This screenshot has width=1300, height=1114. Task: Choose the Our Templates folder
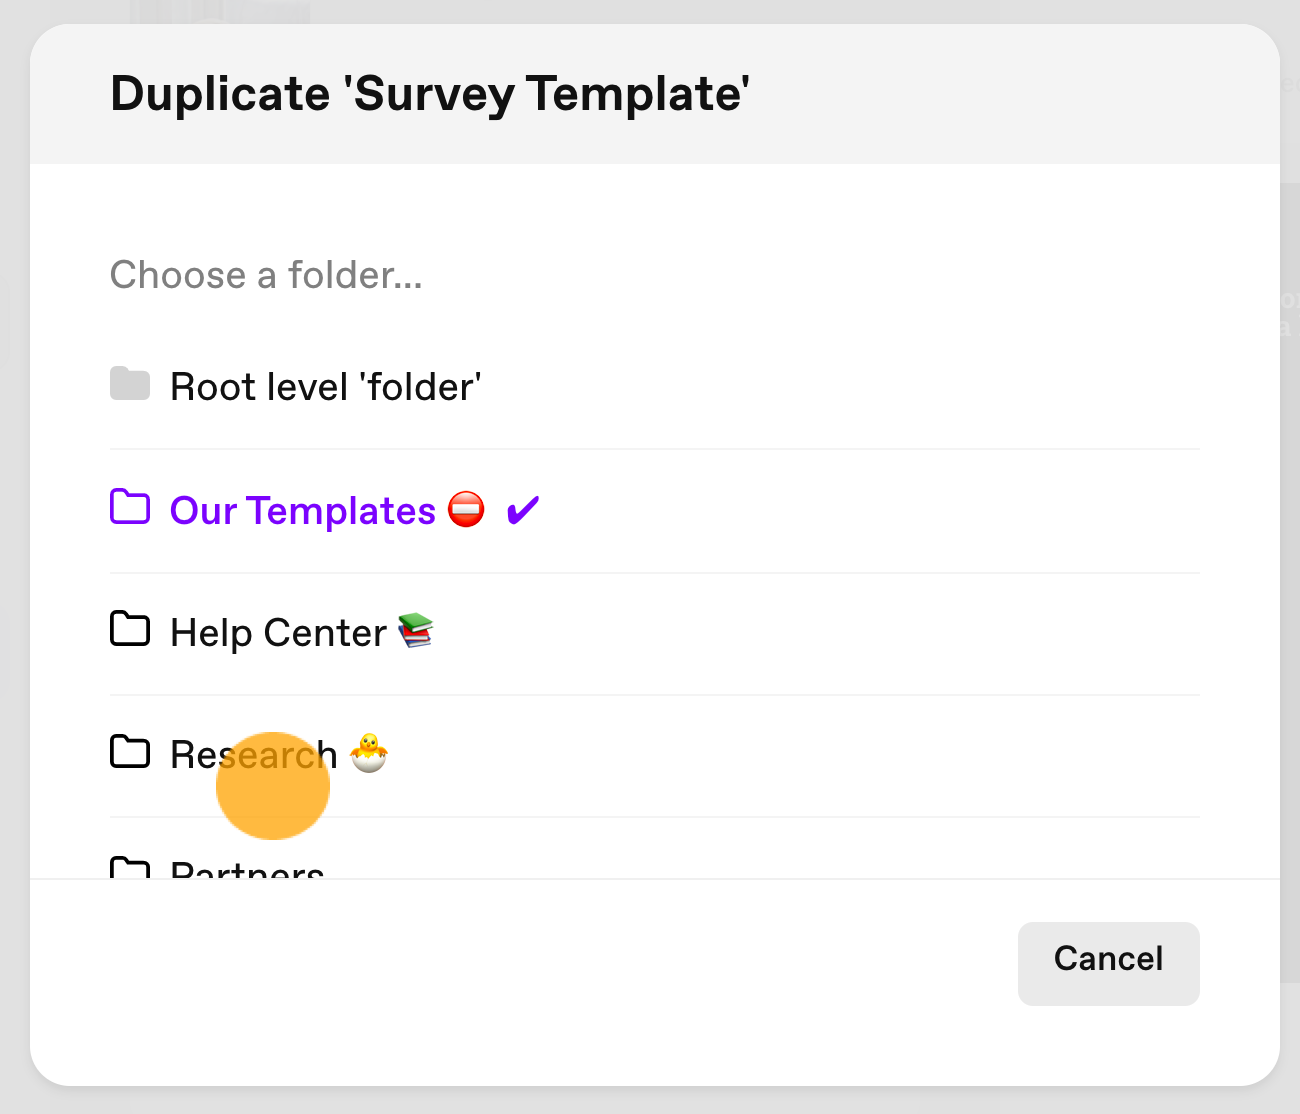[654, 511]
